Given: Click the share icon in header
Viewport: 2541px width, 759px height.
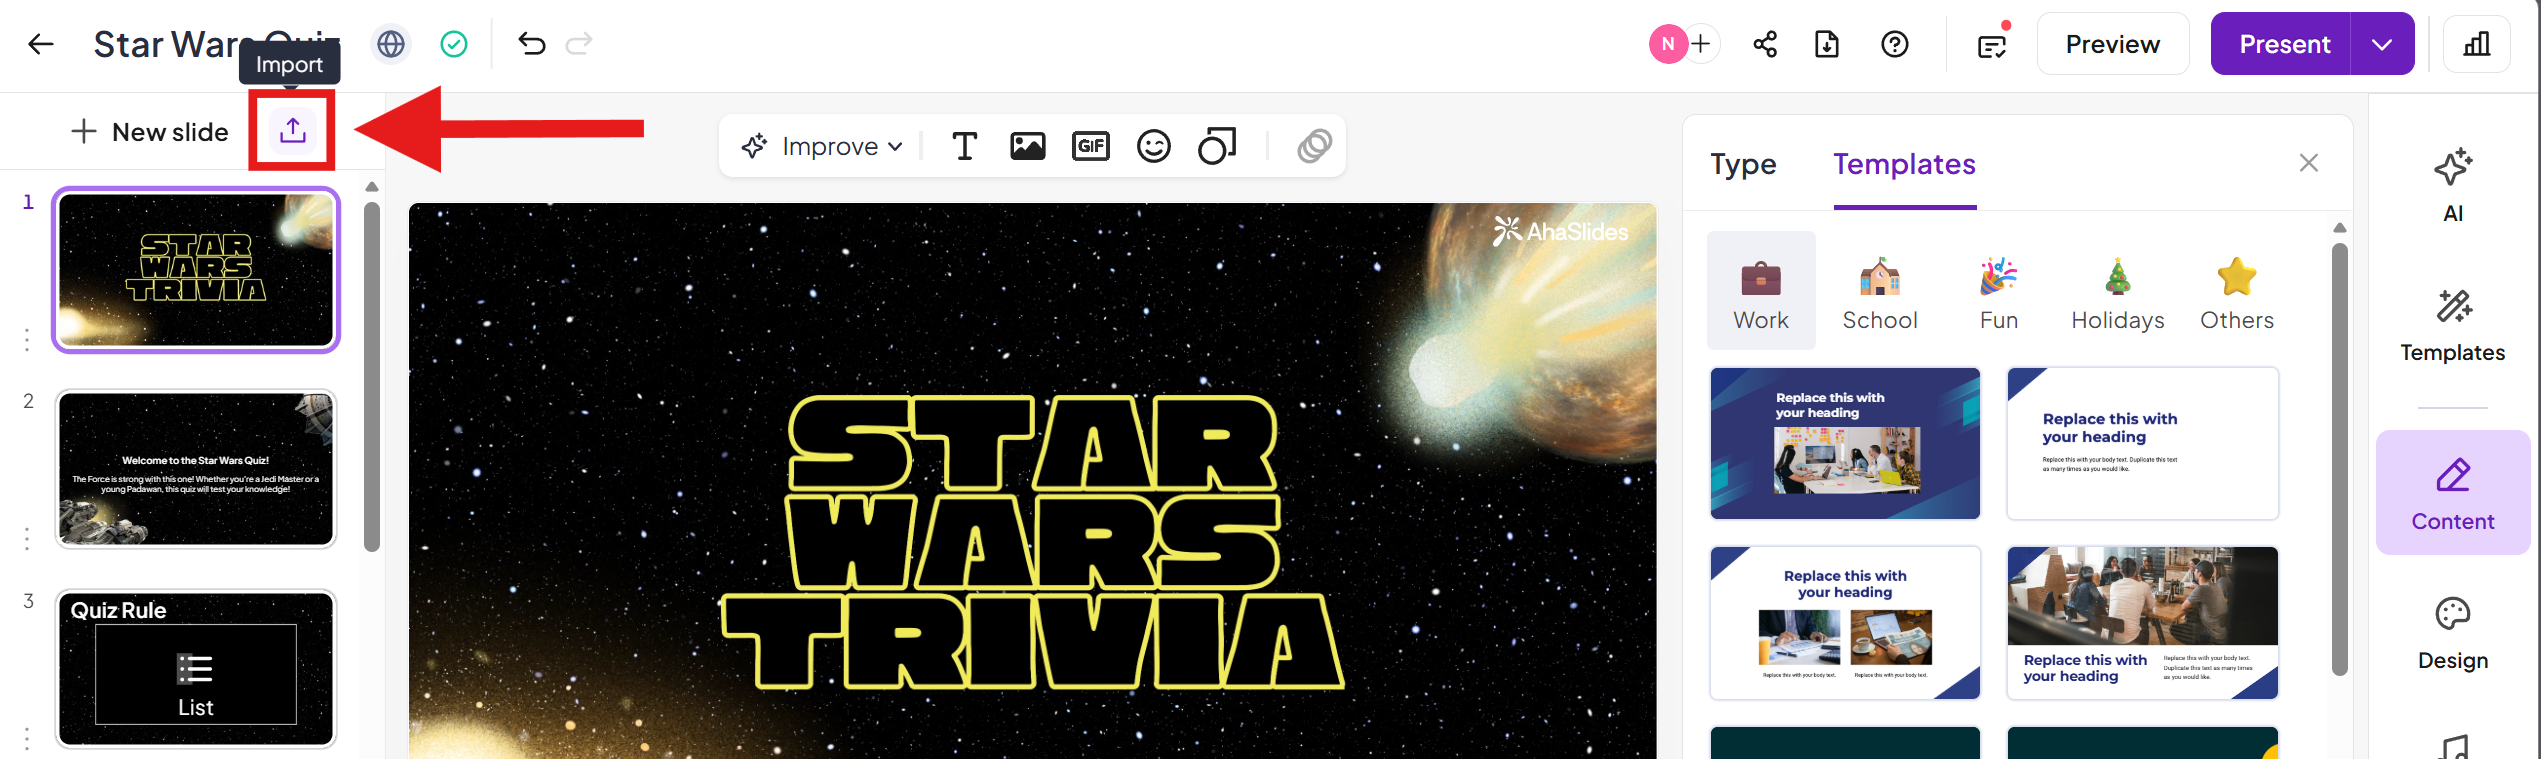Looking at the screenshot, I should tap(1765, 44).
